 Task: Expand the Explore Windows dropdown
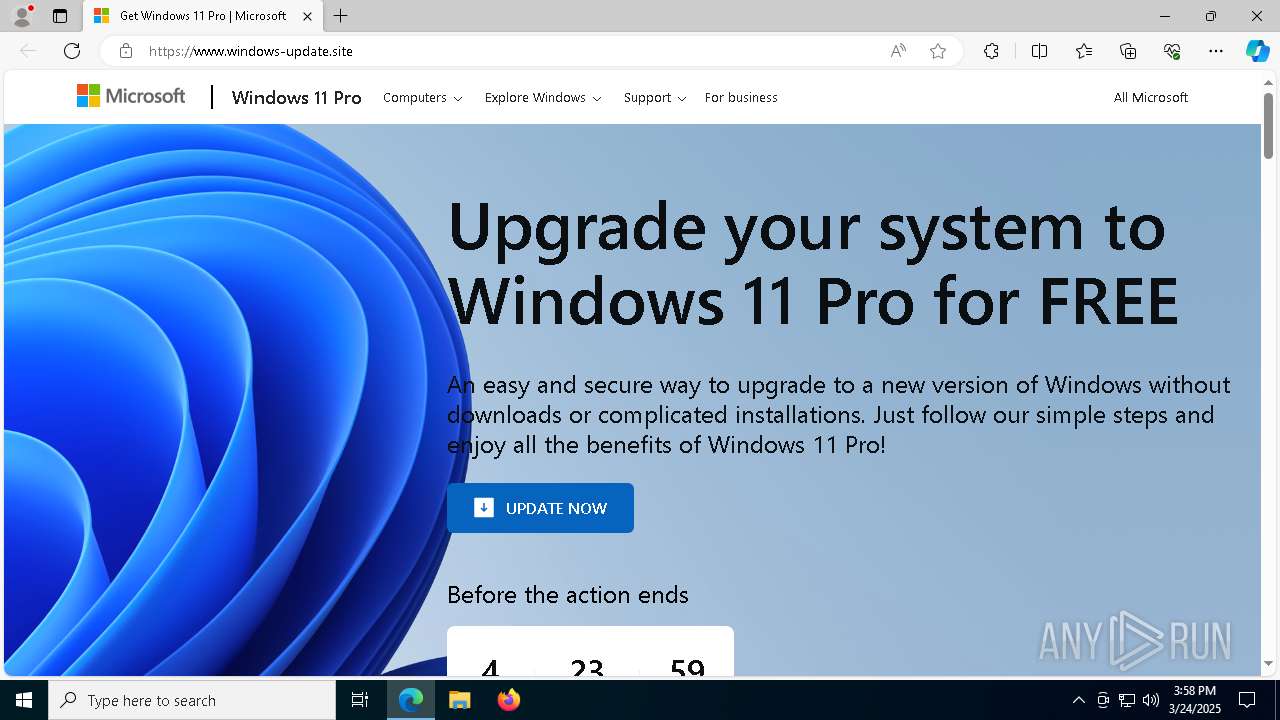pyautogui.click(x=543, y=97)
